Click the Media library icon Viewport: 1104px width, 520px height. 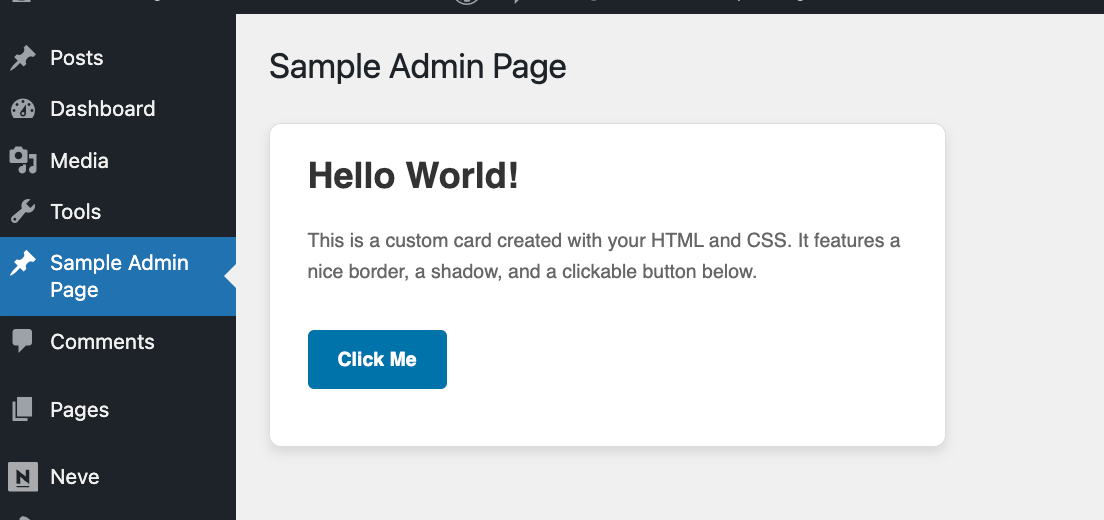coord(22,160)
